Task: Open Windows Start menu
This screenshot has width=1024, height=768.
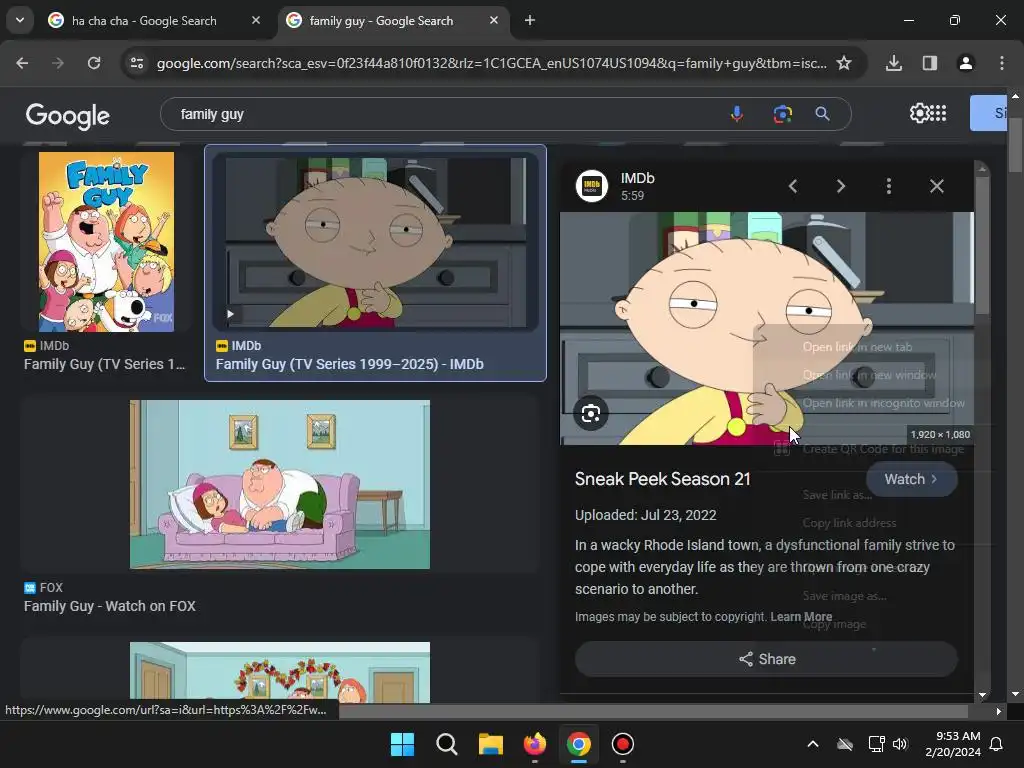Action: point(402,744)
